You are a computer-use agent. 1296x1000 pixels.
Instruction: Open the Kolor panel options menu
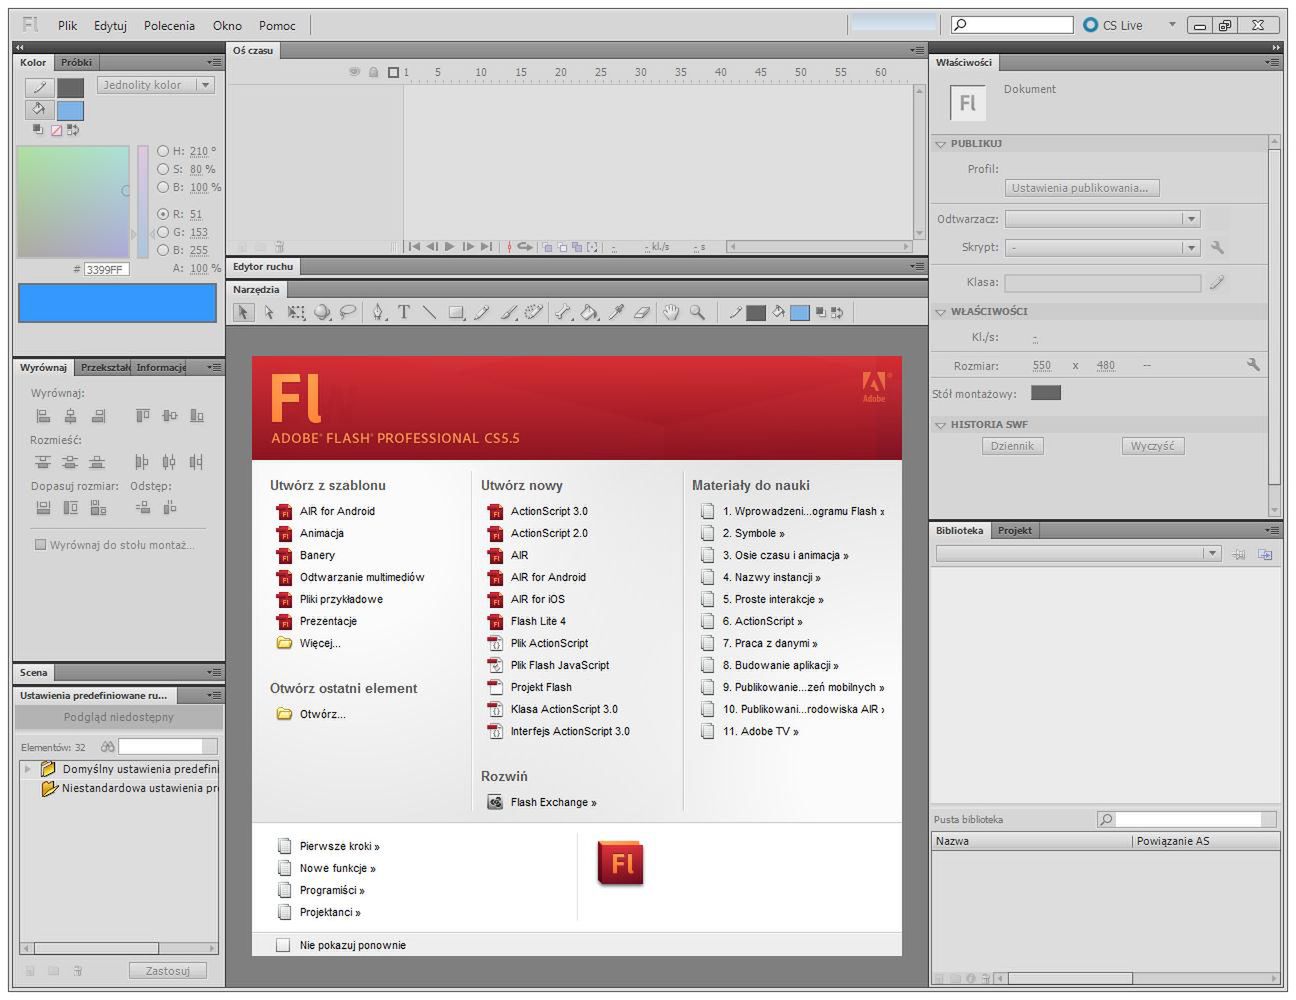point(213,62)
